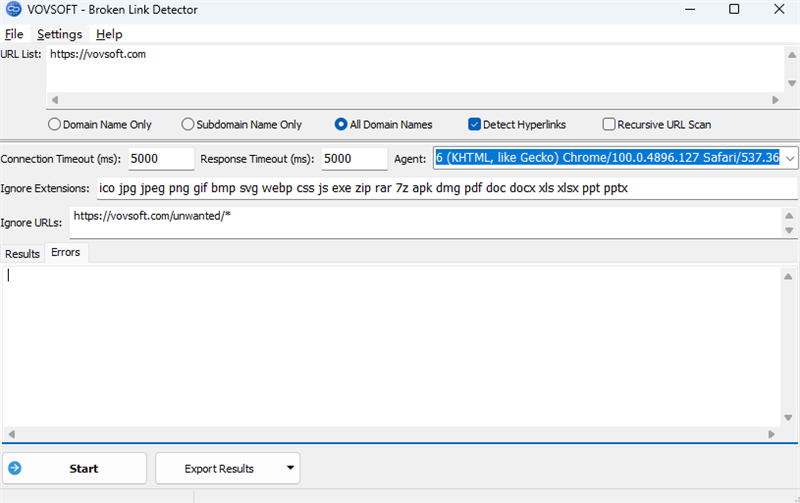Click the 'Connection Timeout (ms):' label
This screenshot has width=800, height=503.
click(x=61, y=159)
